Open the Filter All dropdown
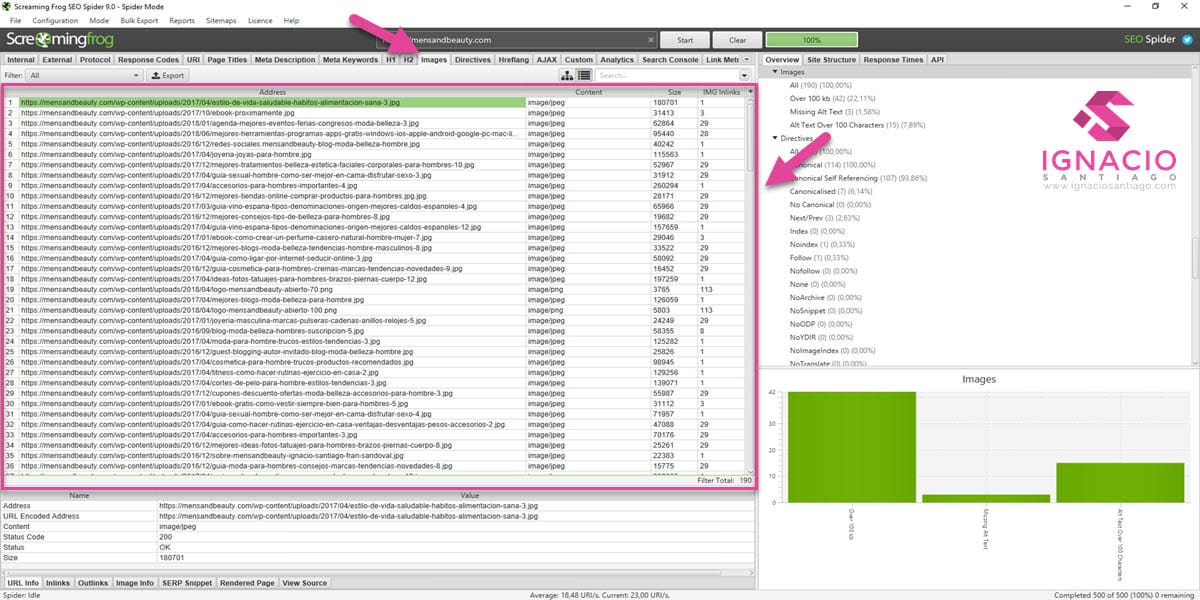This screenshot has height=600, width=1200. 84,75
